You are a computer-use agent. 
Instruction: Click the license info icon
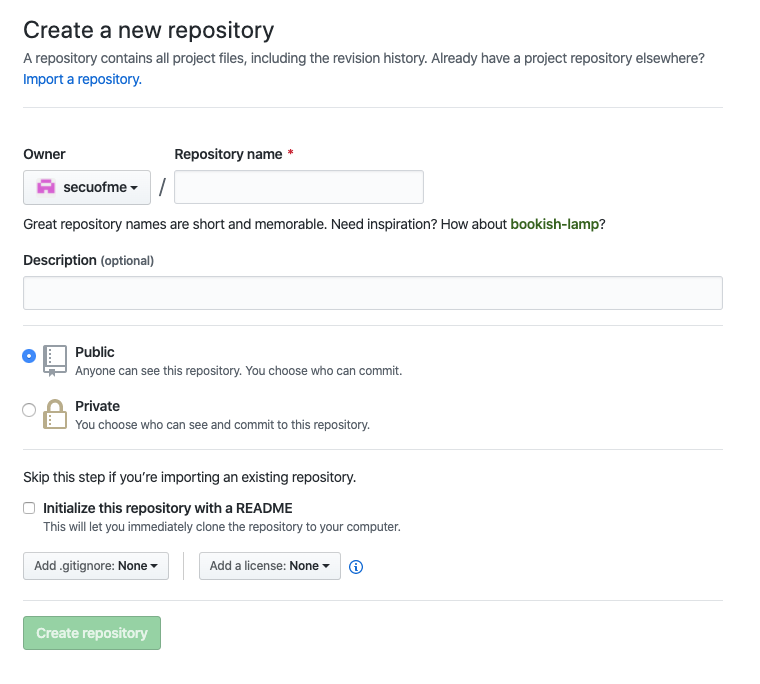pyautogui.click(x=356, y=566)
